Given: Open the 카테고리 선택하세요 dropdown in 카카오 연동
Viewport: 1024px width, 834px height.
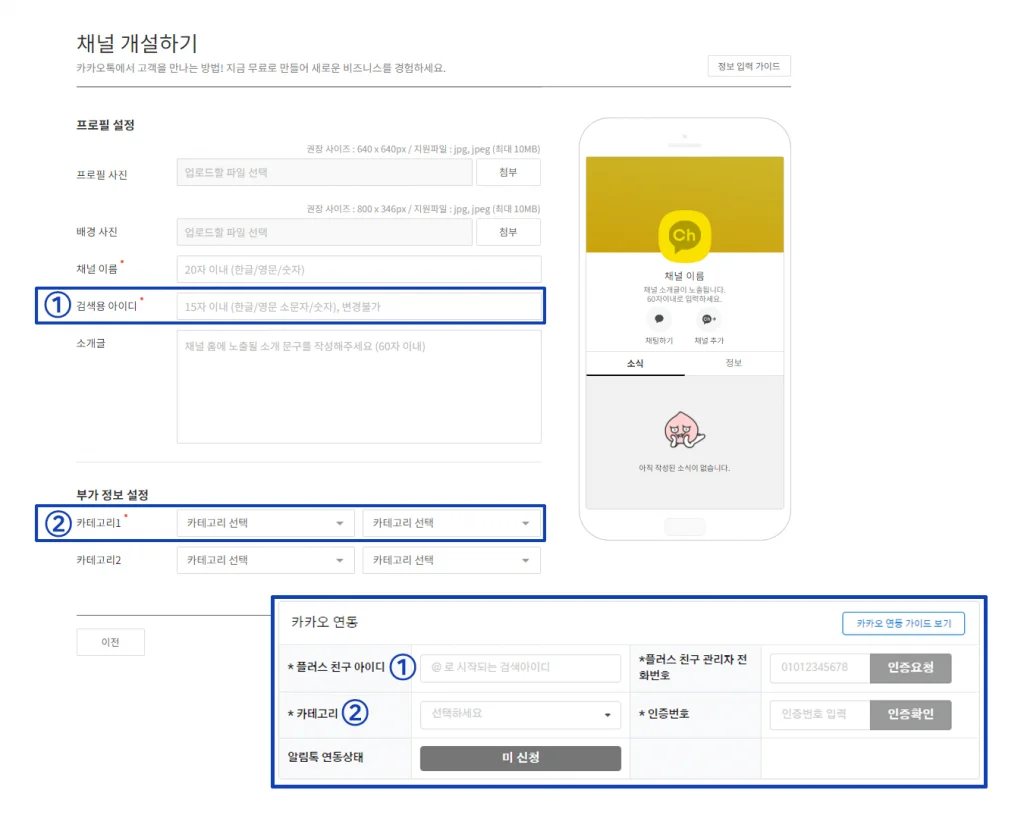Looking at the screenshot, I should 520,714.
